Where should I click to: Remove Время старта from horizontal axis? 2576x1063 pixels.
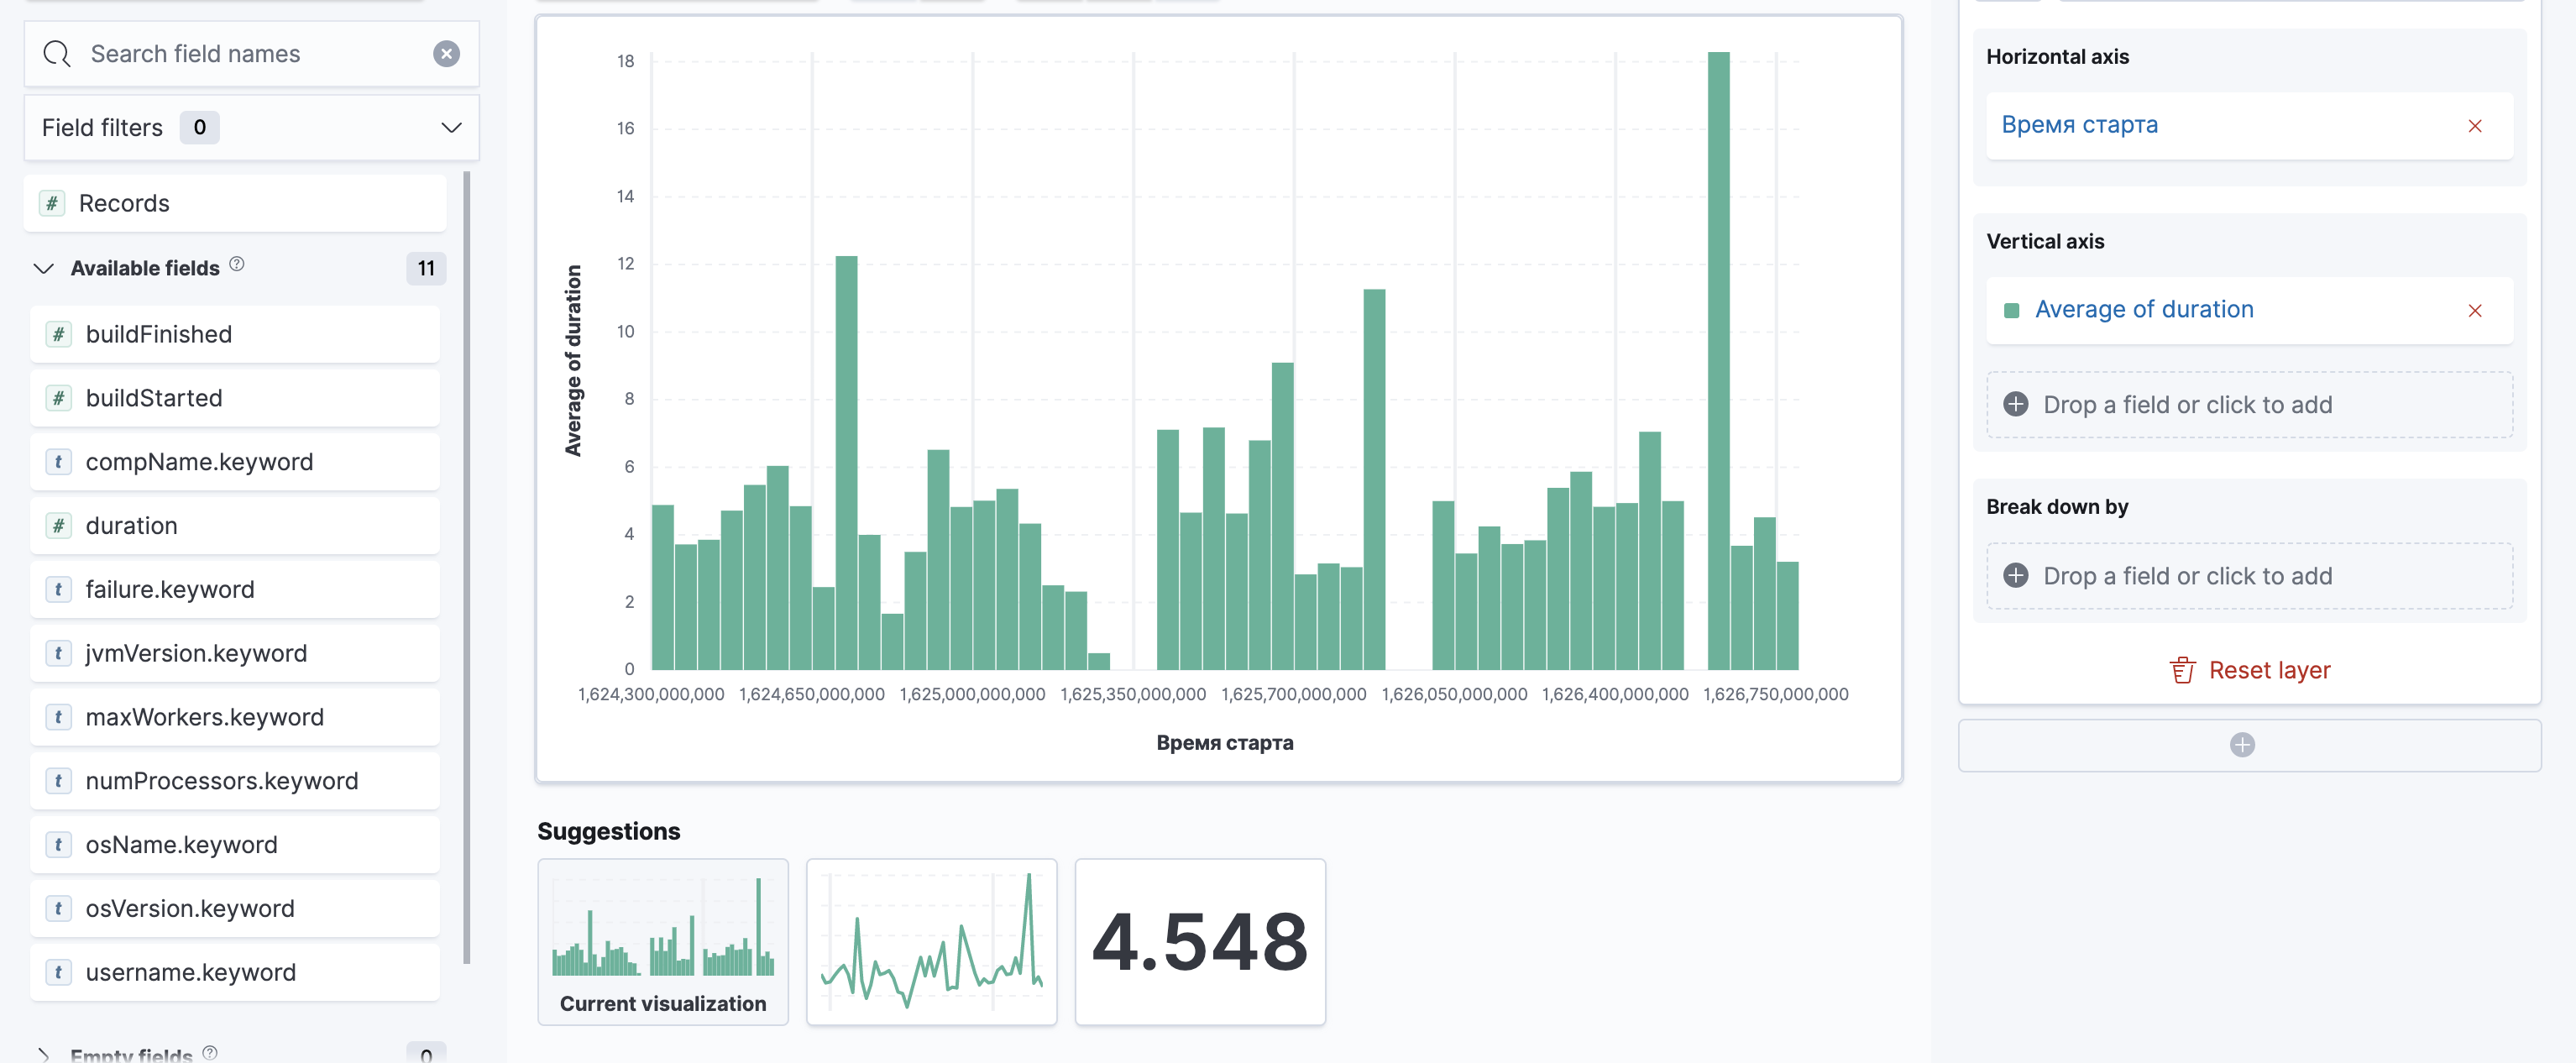tap(2474, 126)
